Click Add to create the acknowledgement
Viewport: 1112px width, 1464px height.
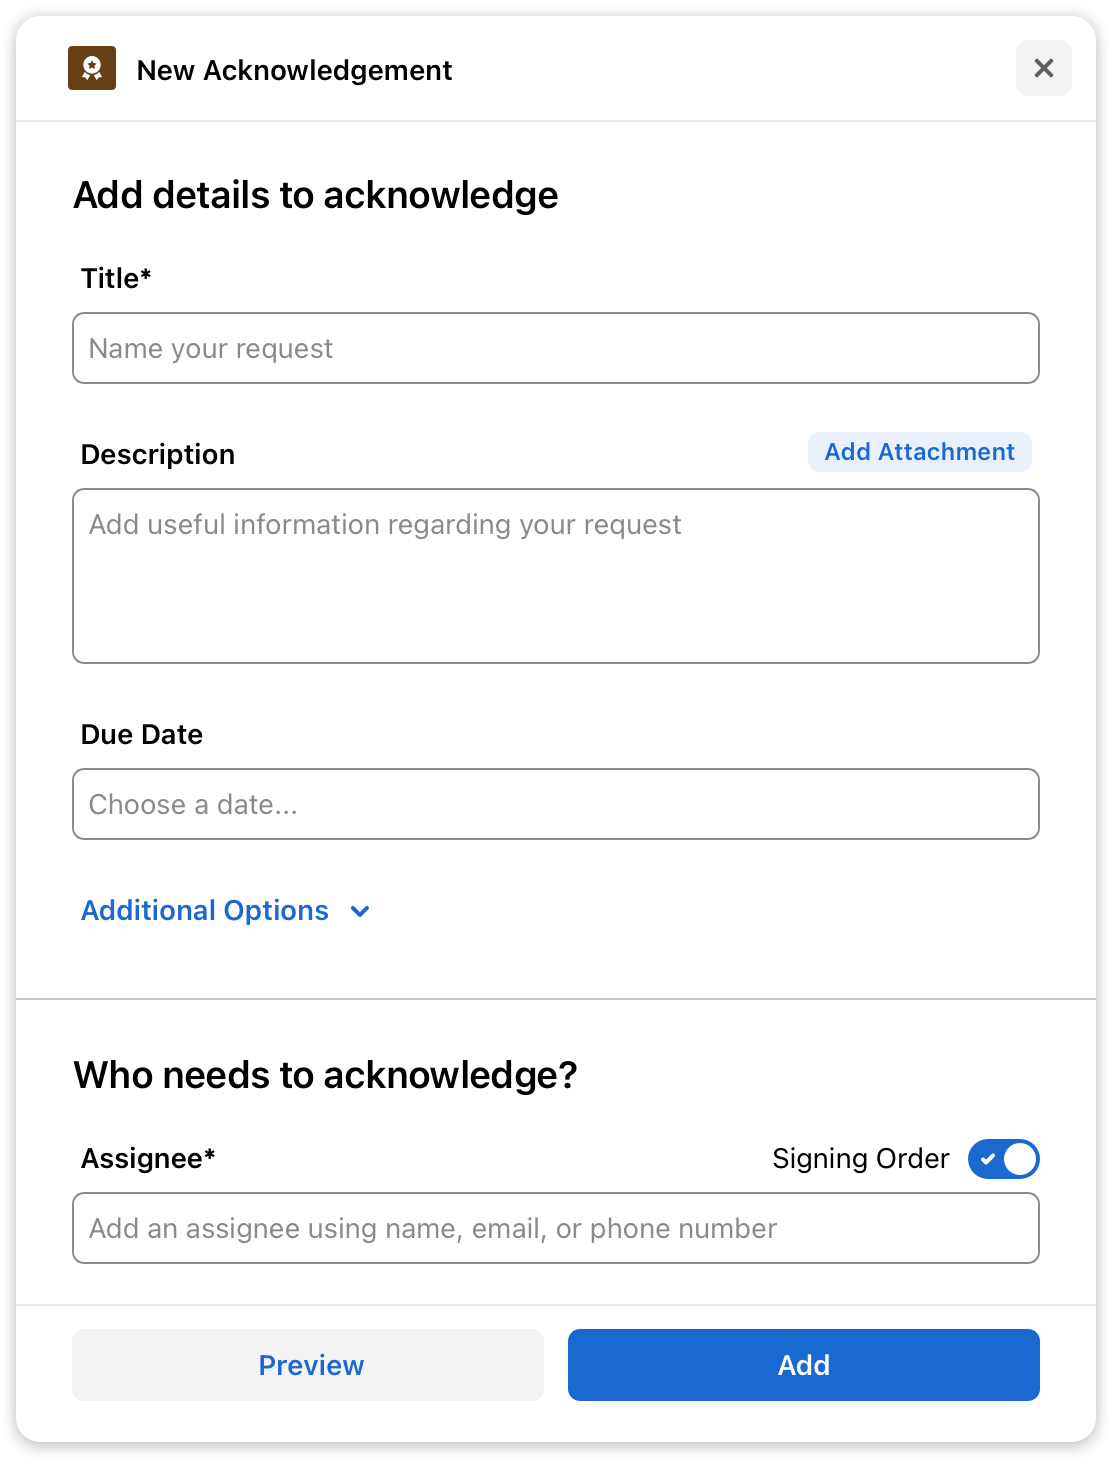pyautogui.click(x=803, y=1365)
